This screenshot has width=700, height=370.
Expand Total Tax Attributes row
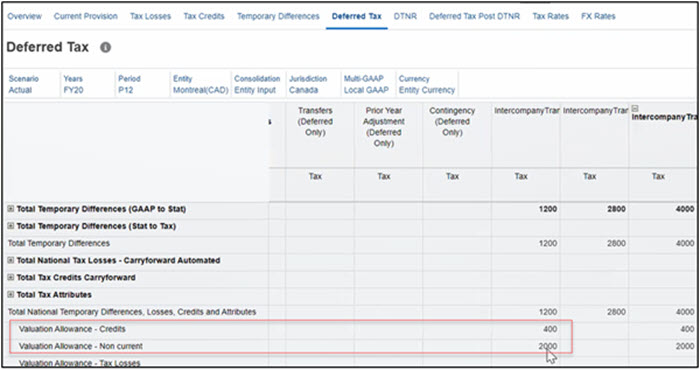tap(11, 295)
